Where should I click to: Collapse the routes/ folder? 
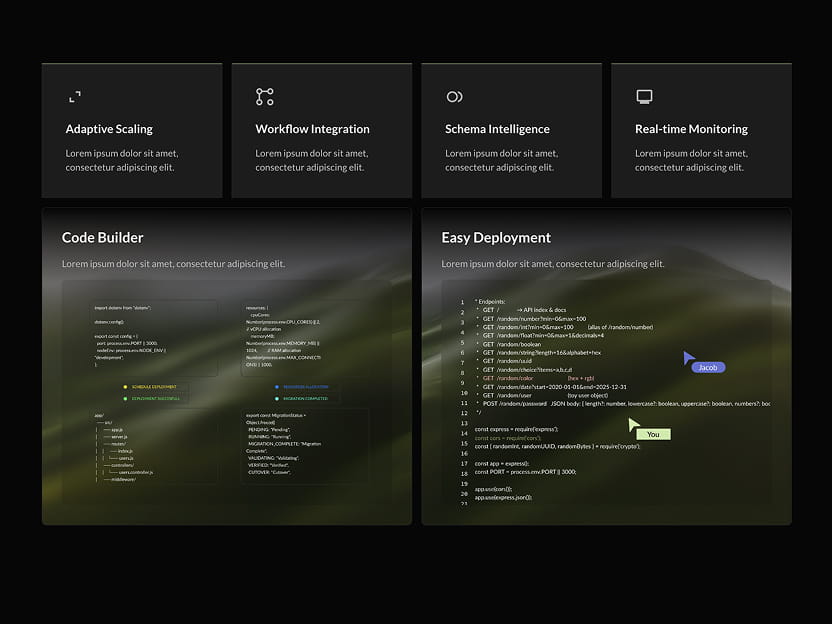tap(117, 442)
